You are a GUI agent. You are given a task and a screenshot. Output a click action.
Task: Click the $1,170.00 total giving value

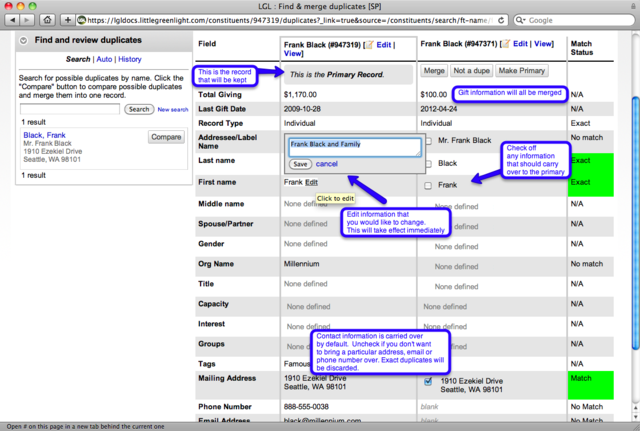tap(300, 95)
